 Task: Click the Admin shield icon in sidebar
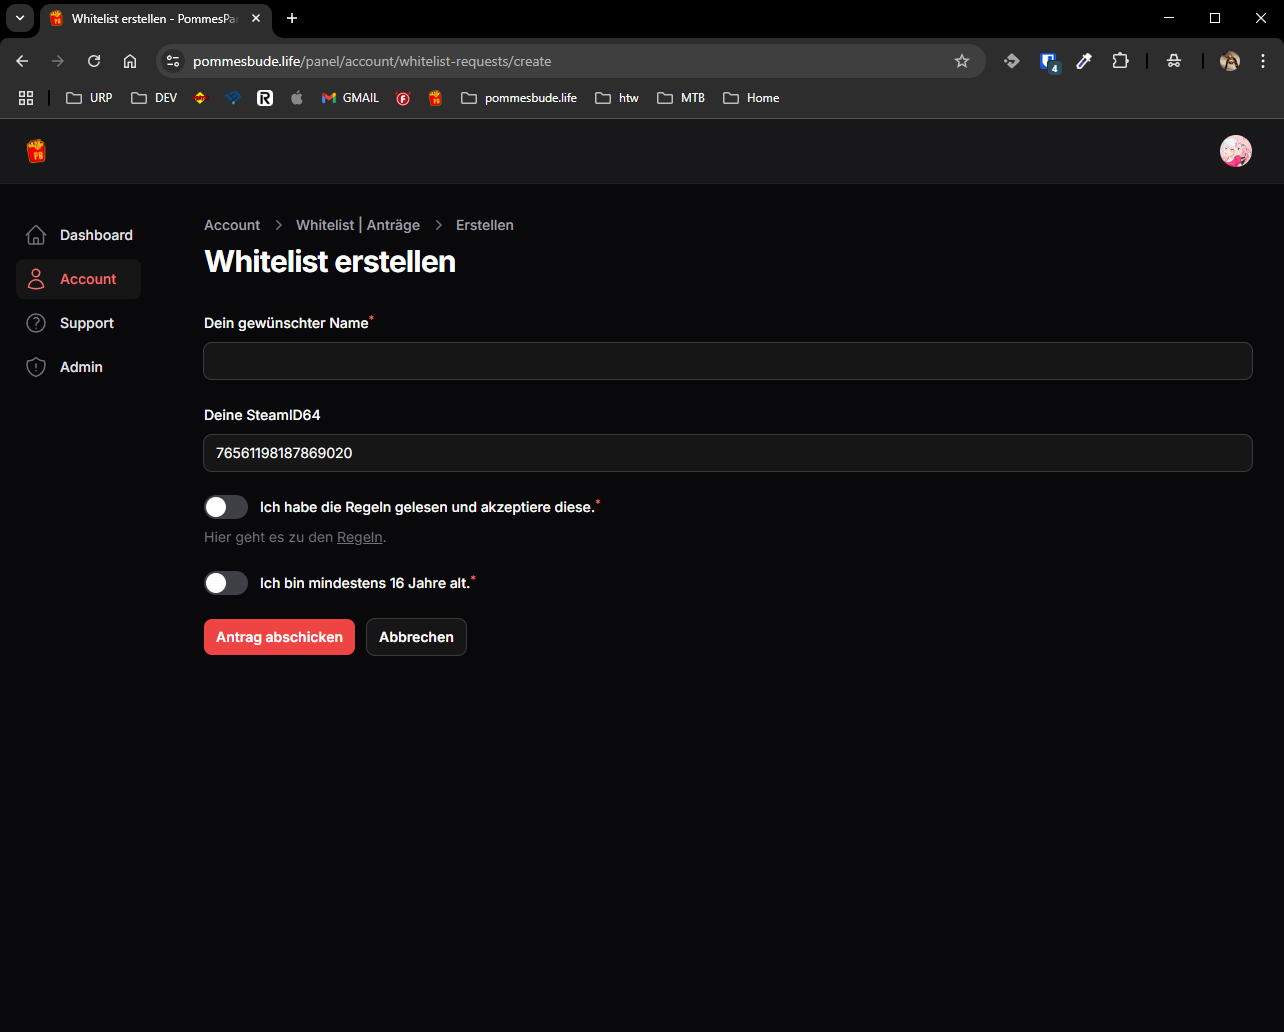36,367
